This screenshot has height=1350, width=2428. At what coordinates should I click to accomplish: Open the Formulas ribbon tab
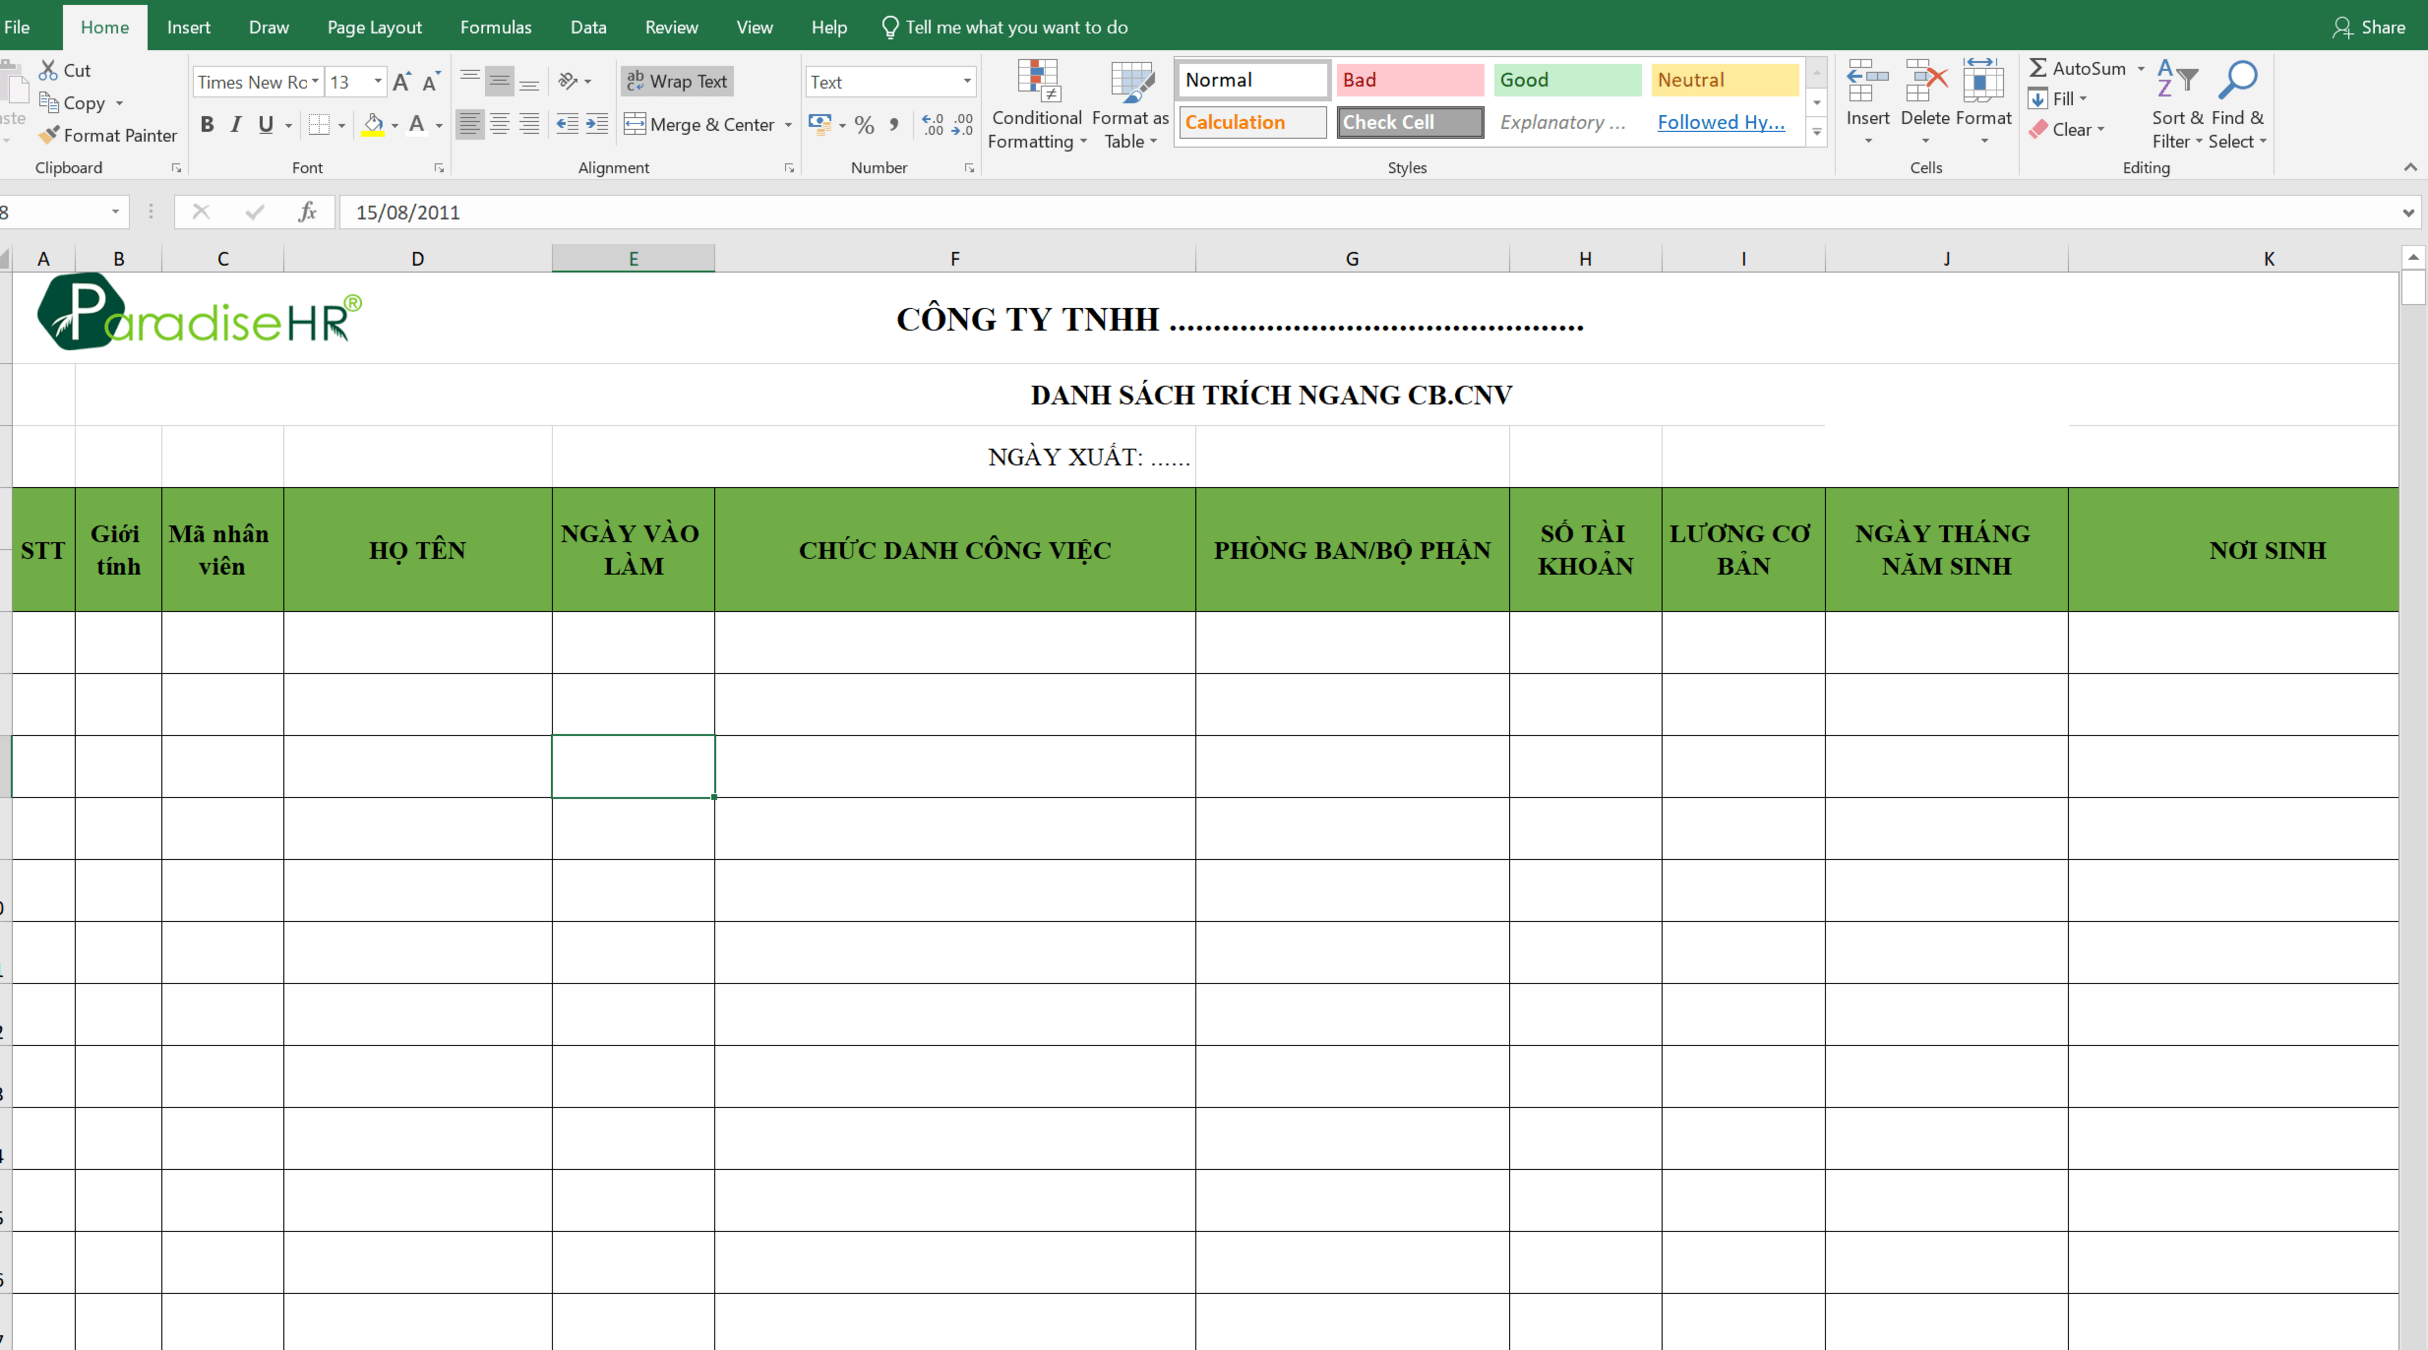(495, 27)
